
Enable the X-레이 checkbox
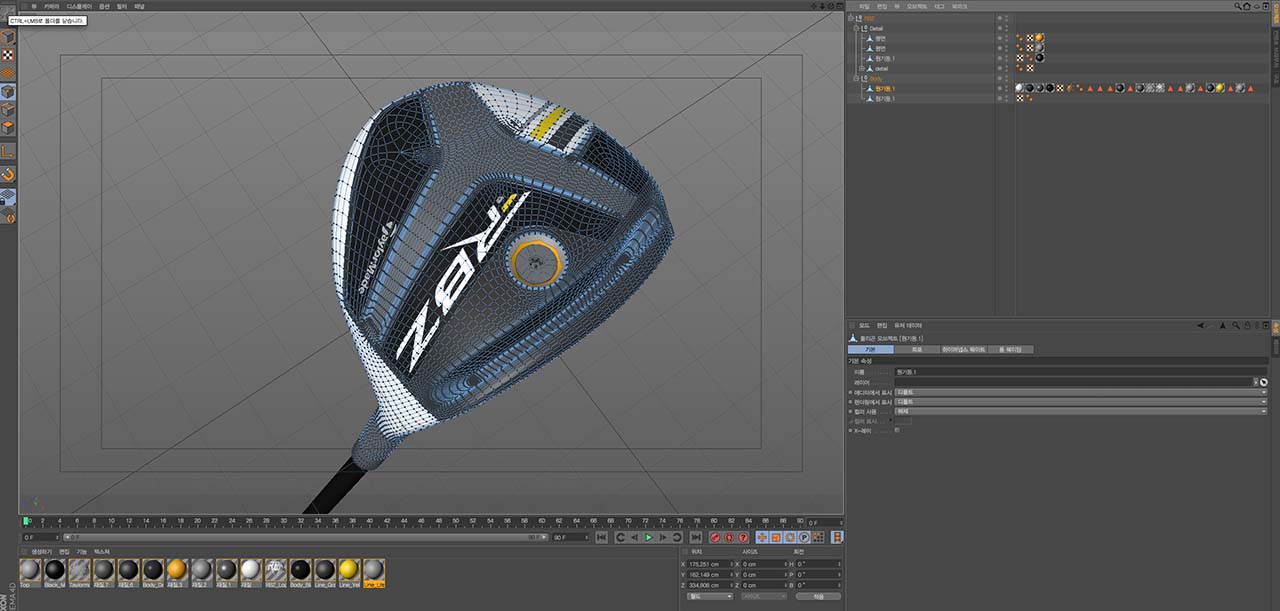coord(897,430)
